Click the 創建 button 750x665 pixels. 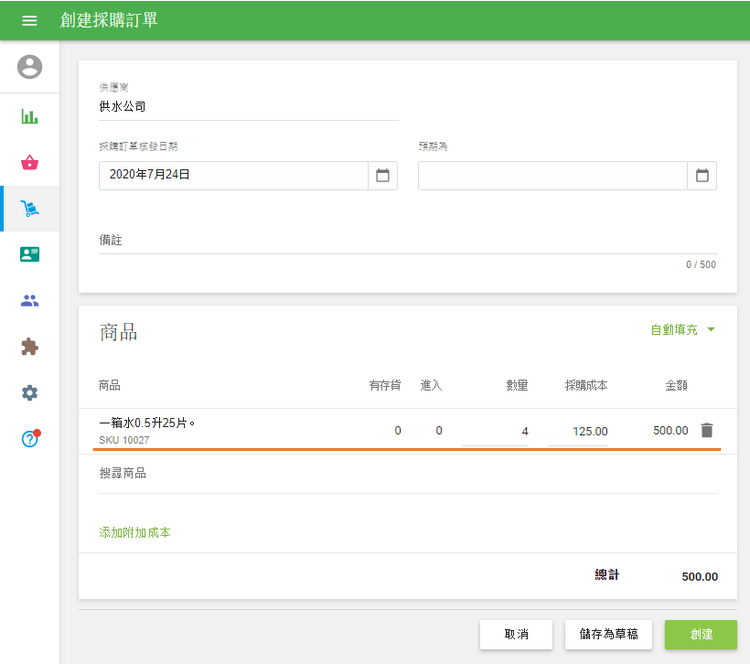pyautogui.click(x=700, y=635)
